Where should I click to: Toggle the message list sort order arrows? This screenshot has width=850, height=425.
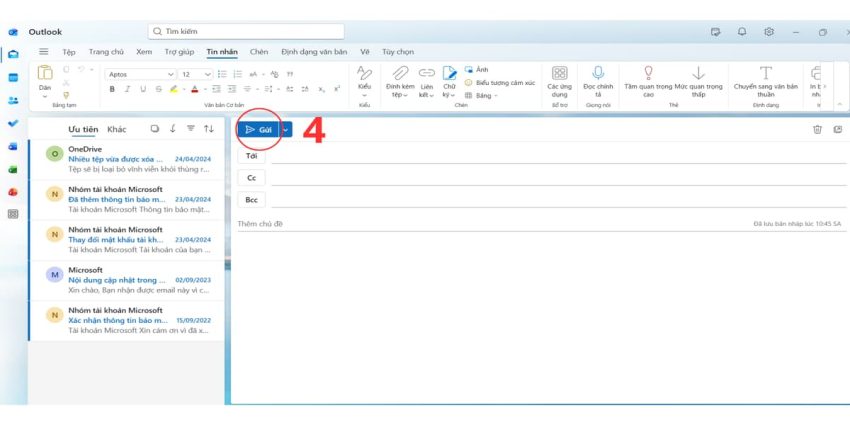pos(209,129)
